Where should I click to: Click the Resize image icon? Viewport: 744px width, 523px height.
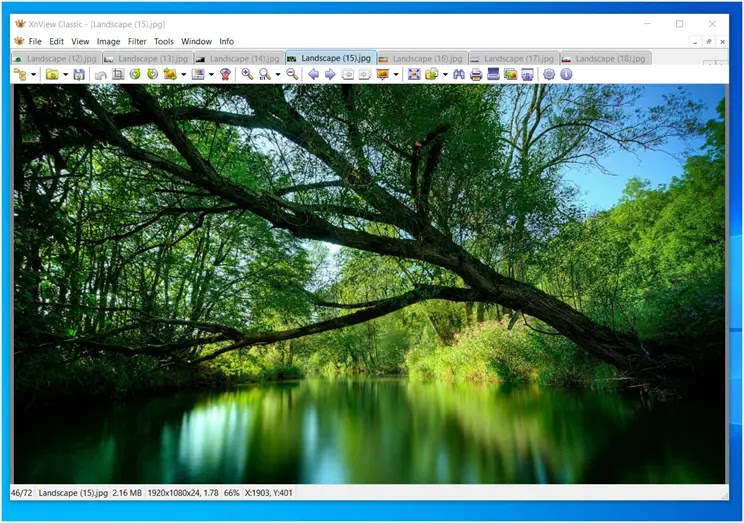[x=170, y=75]
